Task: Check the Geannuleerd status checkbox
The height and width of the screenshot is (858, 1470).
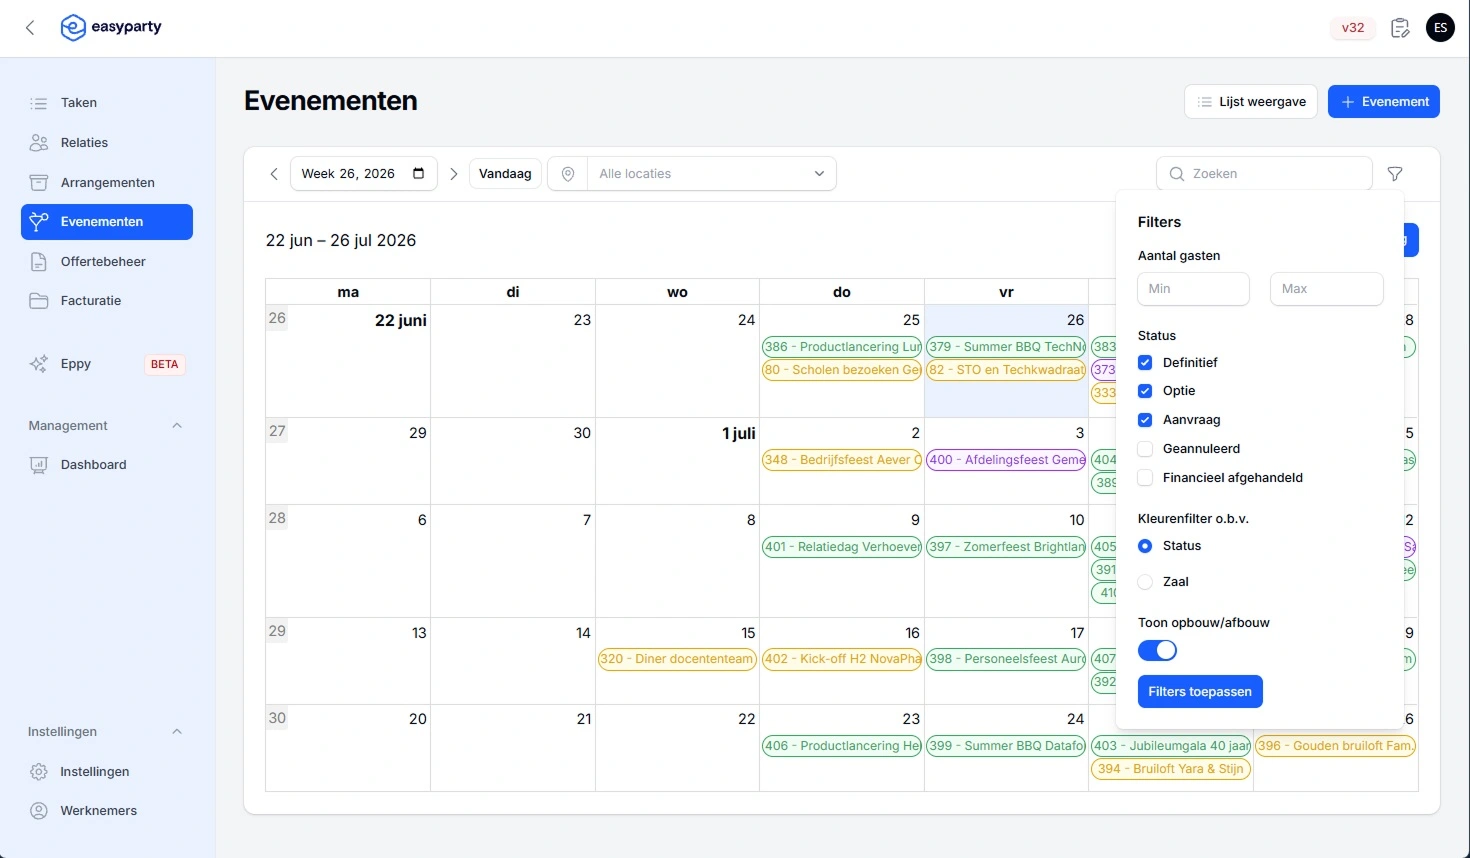Action: coord(1145,449)
